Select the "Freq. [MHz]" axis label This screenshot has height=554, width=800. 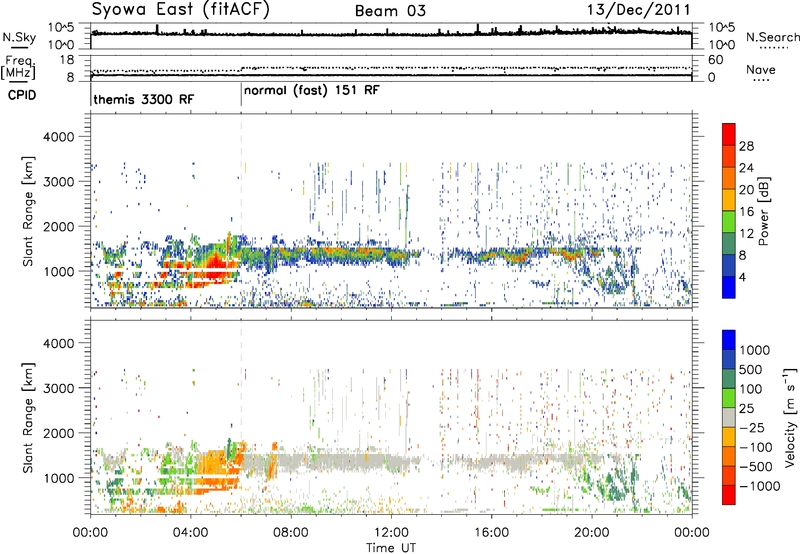(18, 68)
